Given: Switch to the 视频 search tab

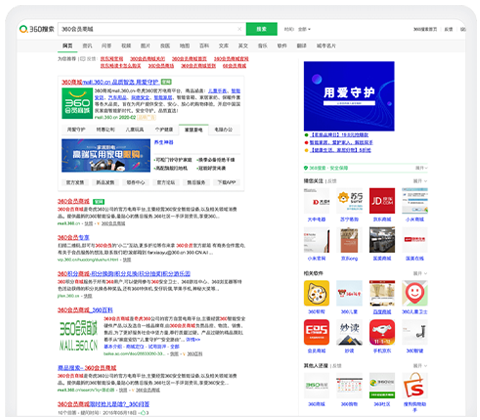Looking at the screenshot, I should [126, 46].
